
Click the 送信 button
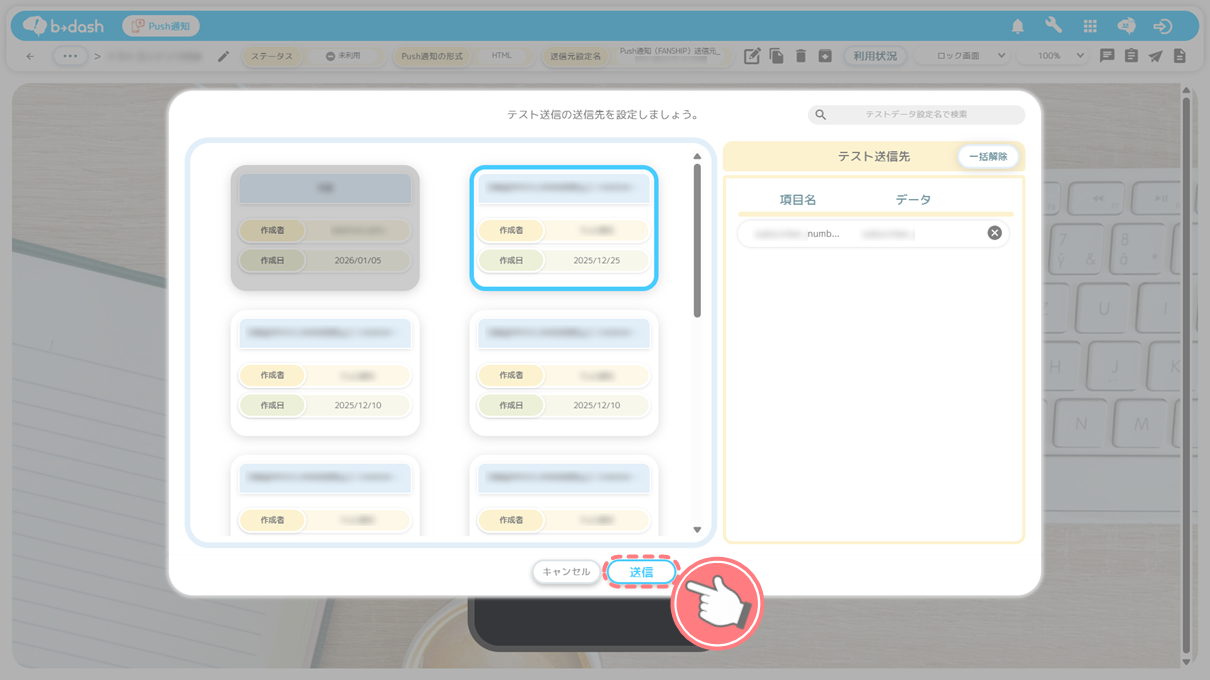pyautogui.click(x=641, y=572)
